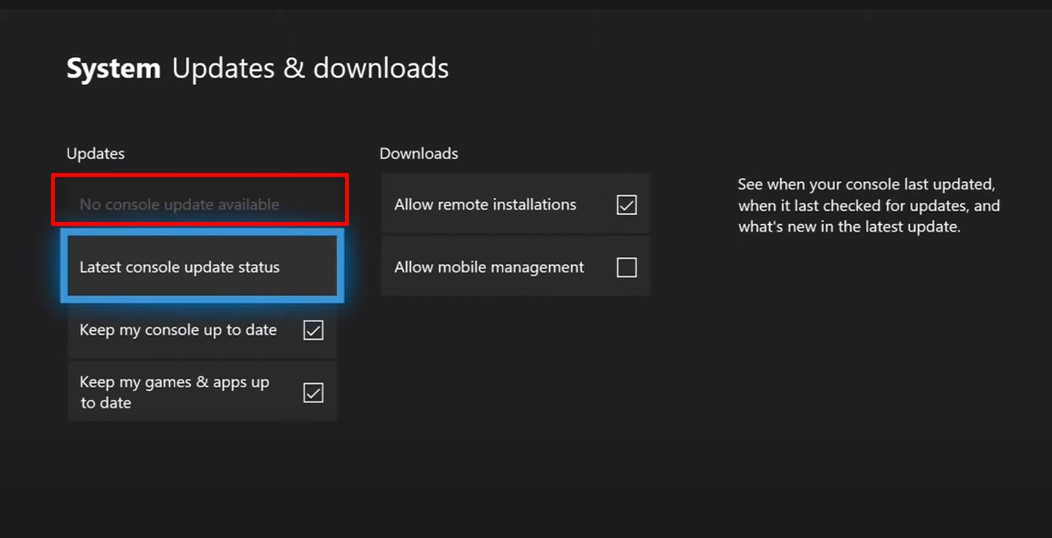Click the System Updates & downloads title
The height and width of the screenshot is (538, 1052).
pos(258,69)
